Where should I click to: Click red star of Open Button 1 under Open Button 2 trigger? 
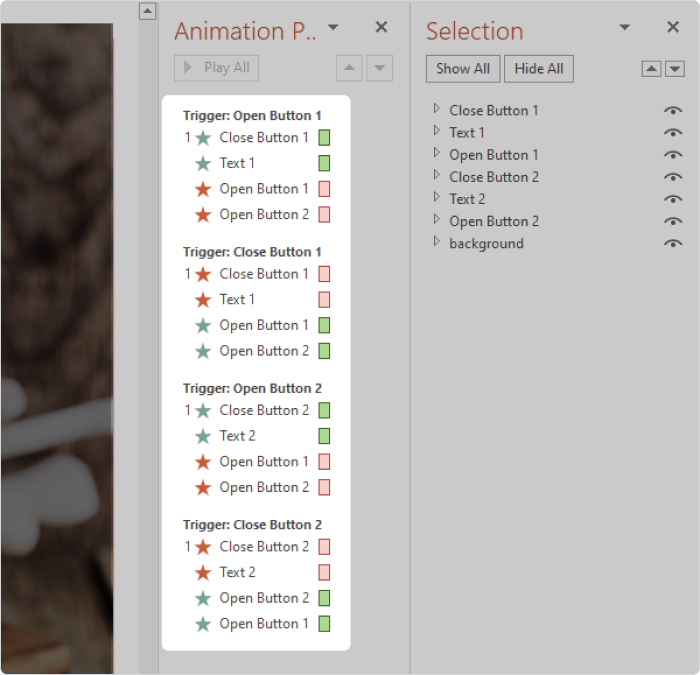[203, 462]
